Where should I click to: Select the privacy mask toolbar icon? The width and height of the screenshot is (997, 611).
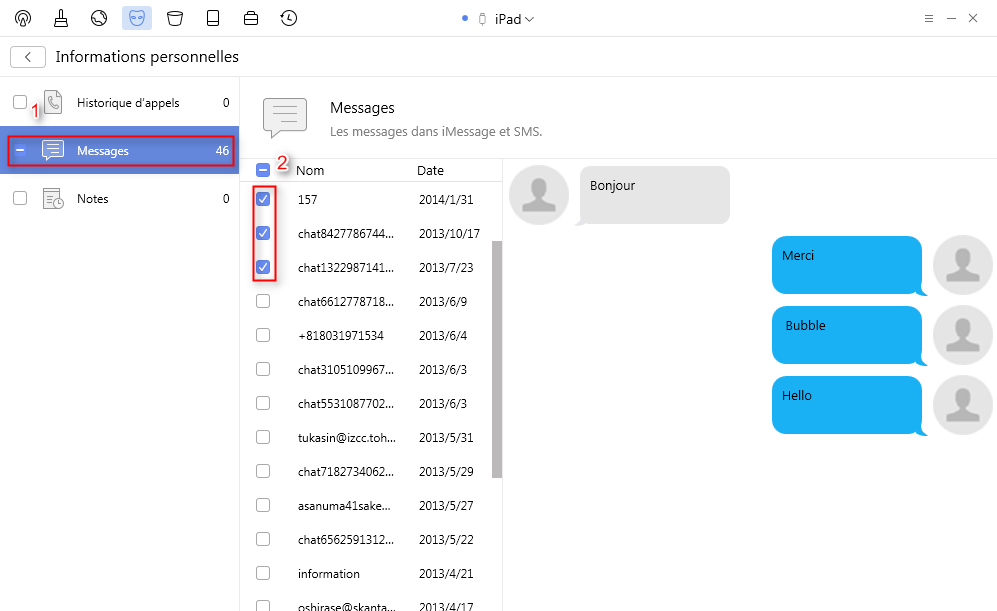[137, 18]
